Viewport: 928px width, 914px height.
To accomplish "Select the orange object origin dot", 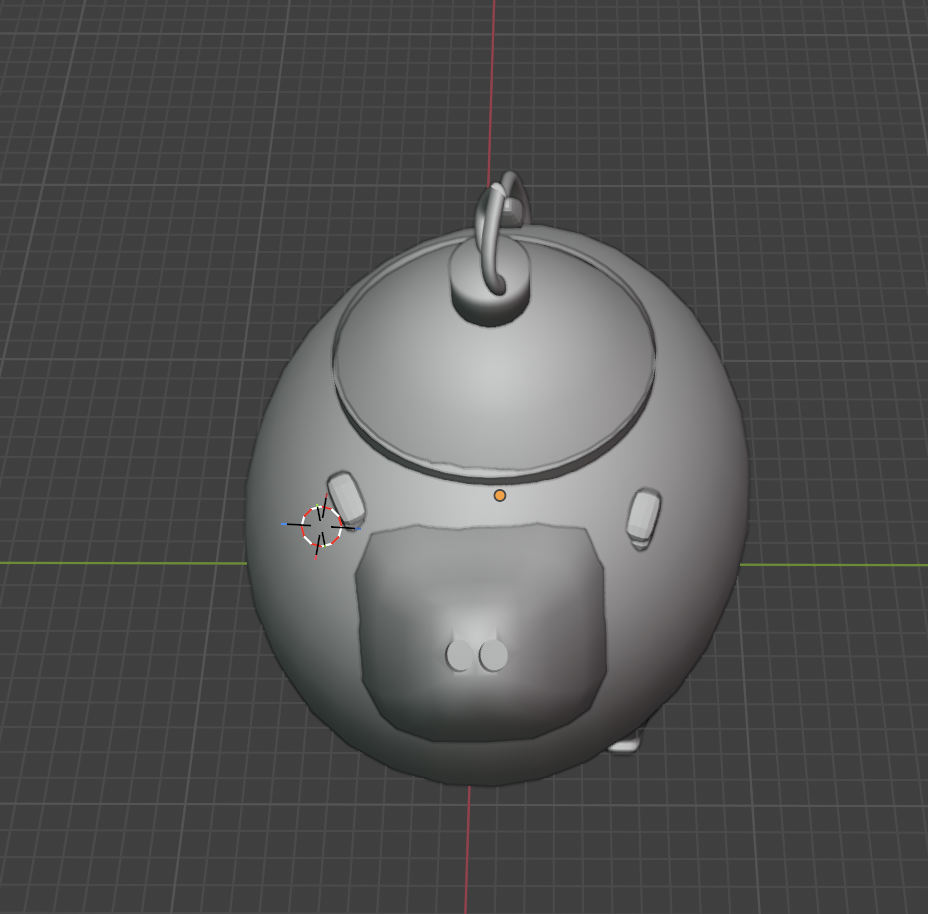I will (500, 495).
